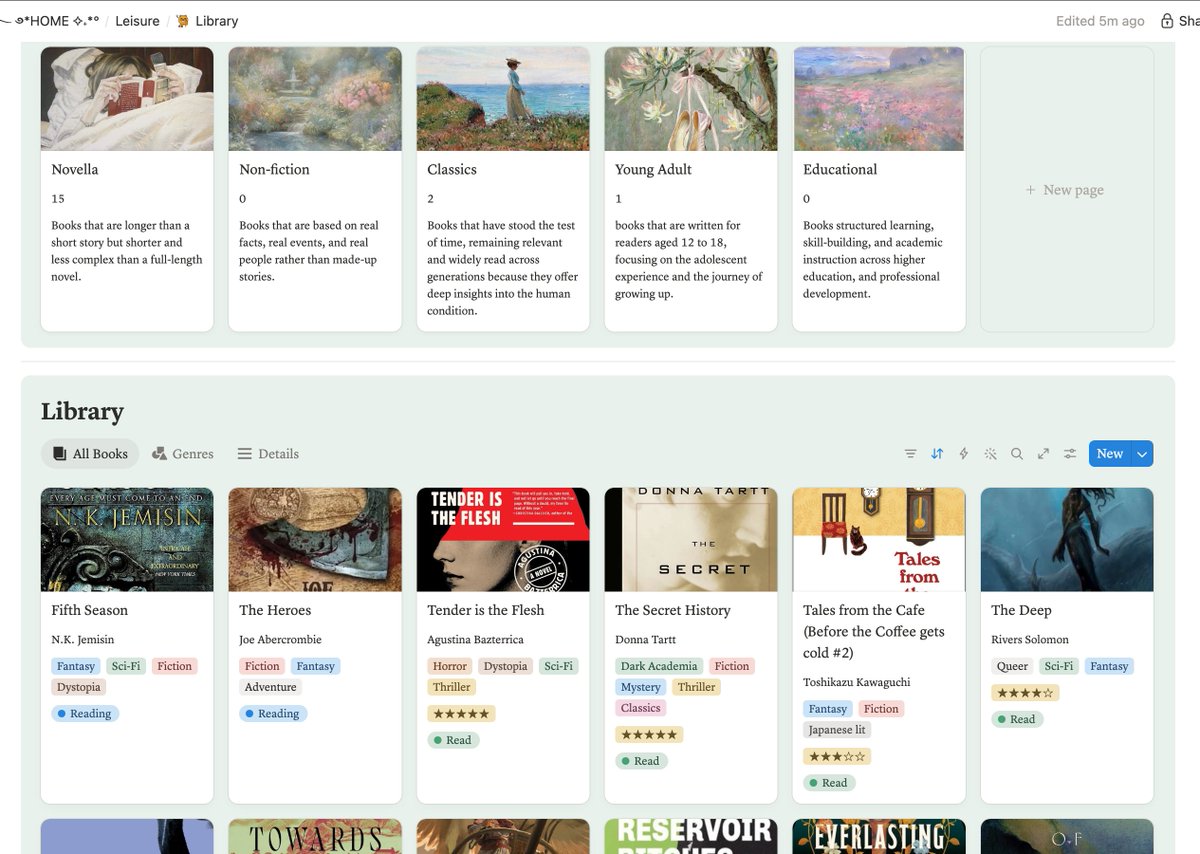Click Tender is the Flesh title

(x=486, y=610)
